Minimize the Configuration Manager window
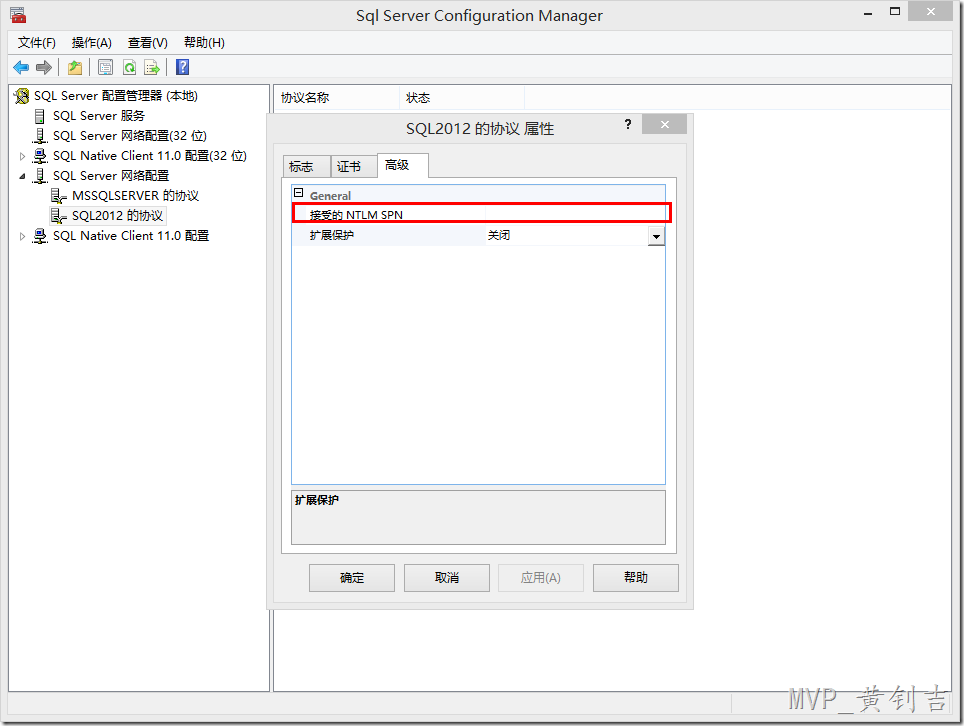Viewport: 964px width, 726px height. [868, 13]
